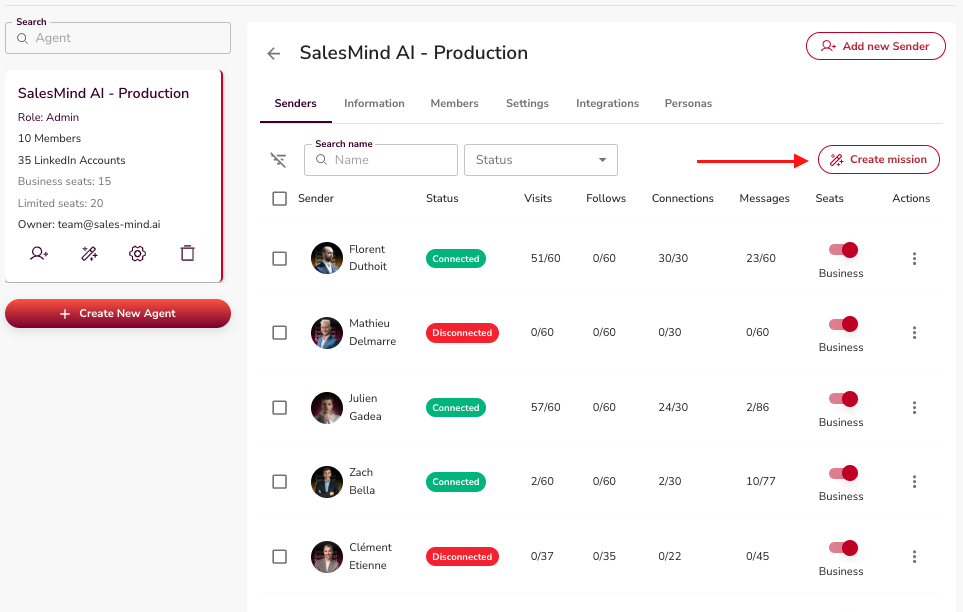Image resolution: width=963 pixels, height=612 pixels.
Task: Click Clément Etienne's profile avatar
Action: point(327,557)
